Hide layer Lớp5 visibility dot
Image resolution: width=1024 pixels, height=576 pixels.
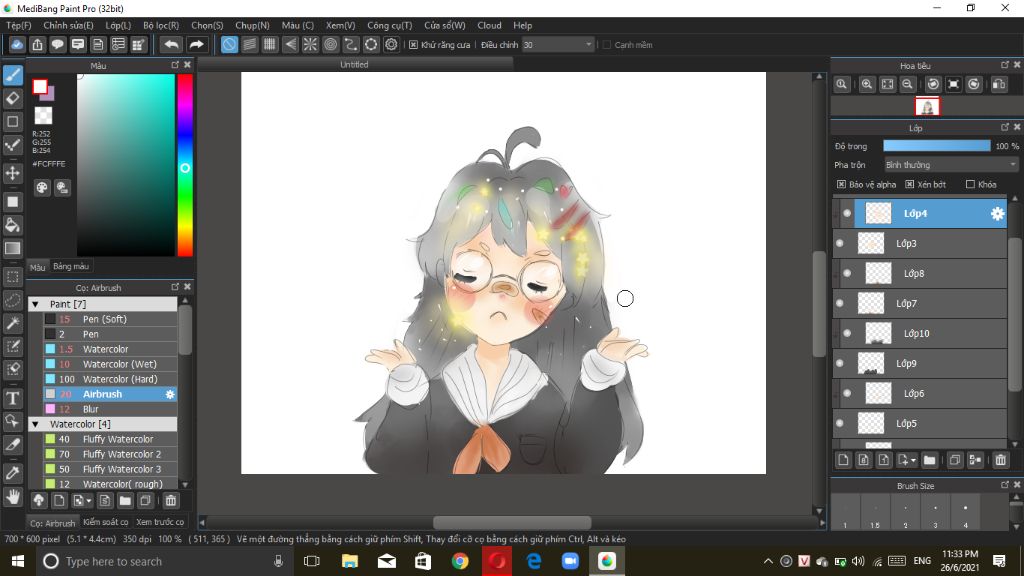click(x=840, y=424)
